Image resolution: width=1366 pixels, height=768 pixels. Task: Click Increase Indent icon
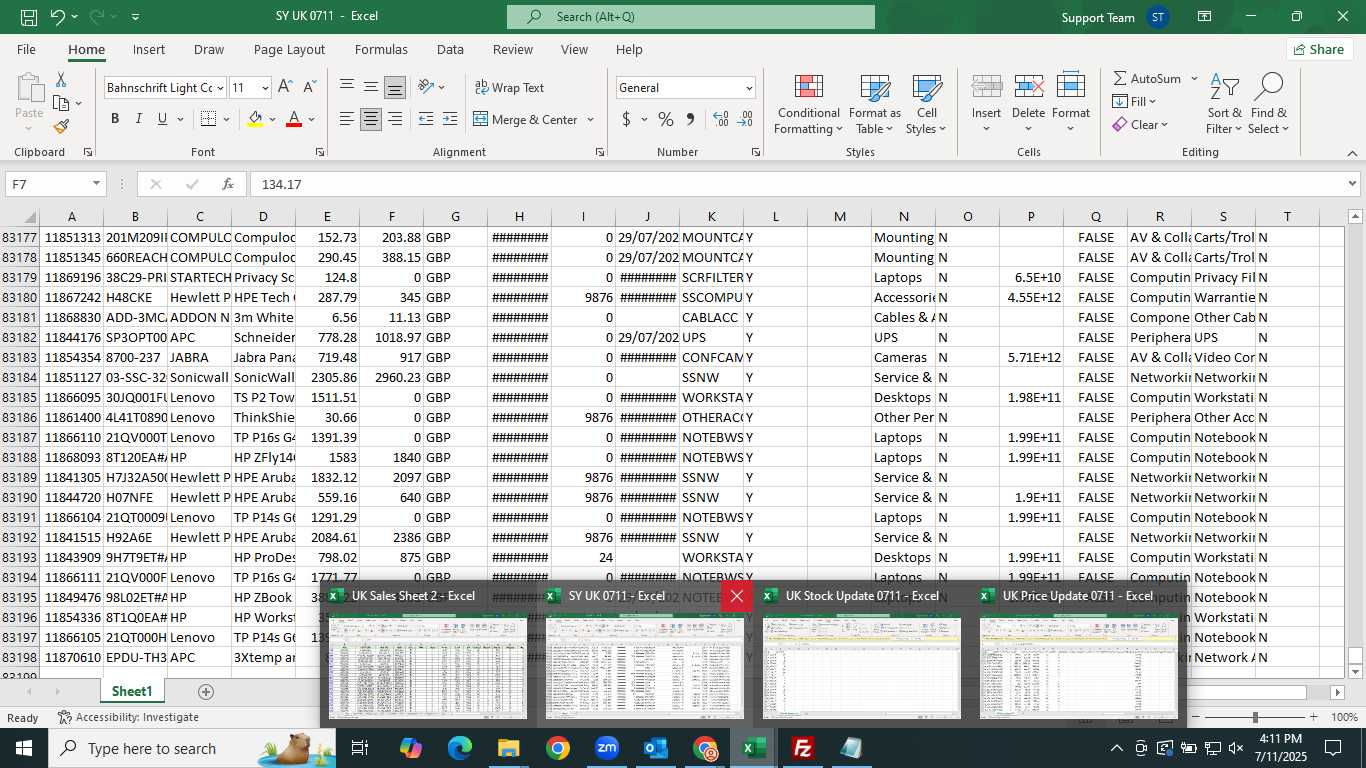(450, 119)
